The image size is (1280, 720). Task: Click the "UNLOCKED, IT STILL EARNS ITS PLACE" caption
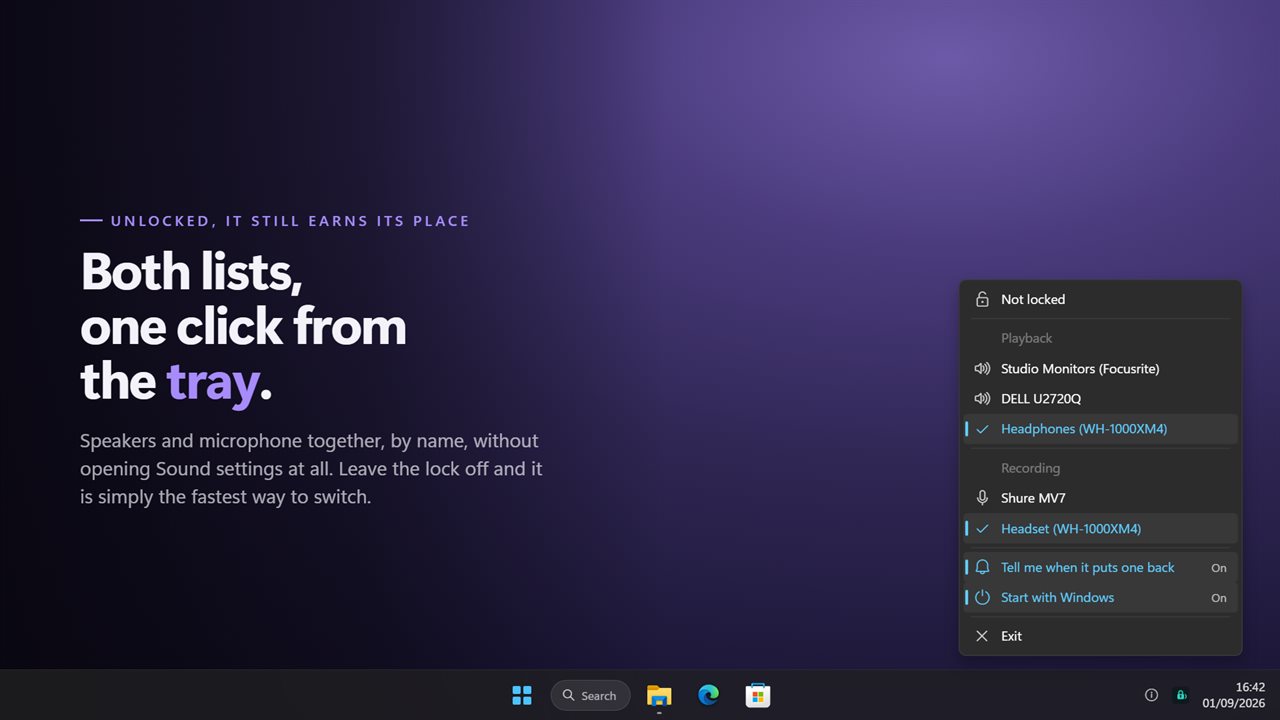tap(290, 221)
